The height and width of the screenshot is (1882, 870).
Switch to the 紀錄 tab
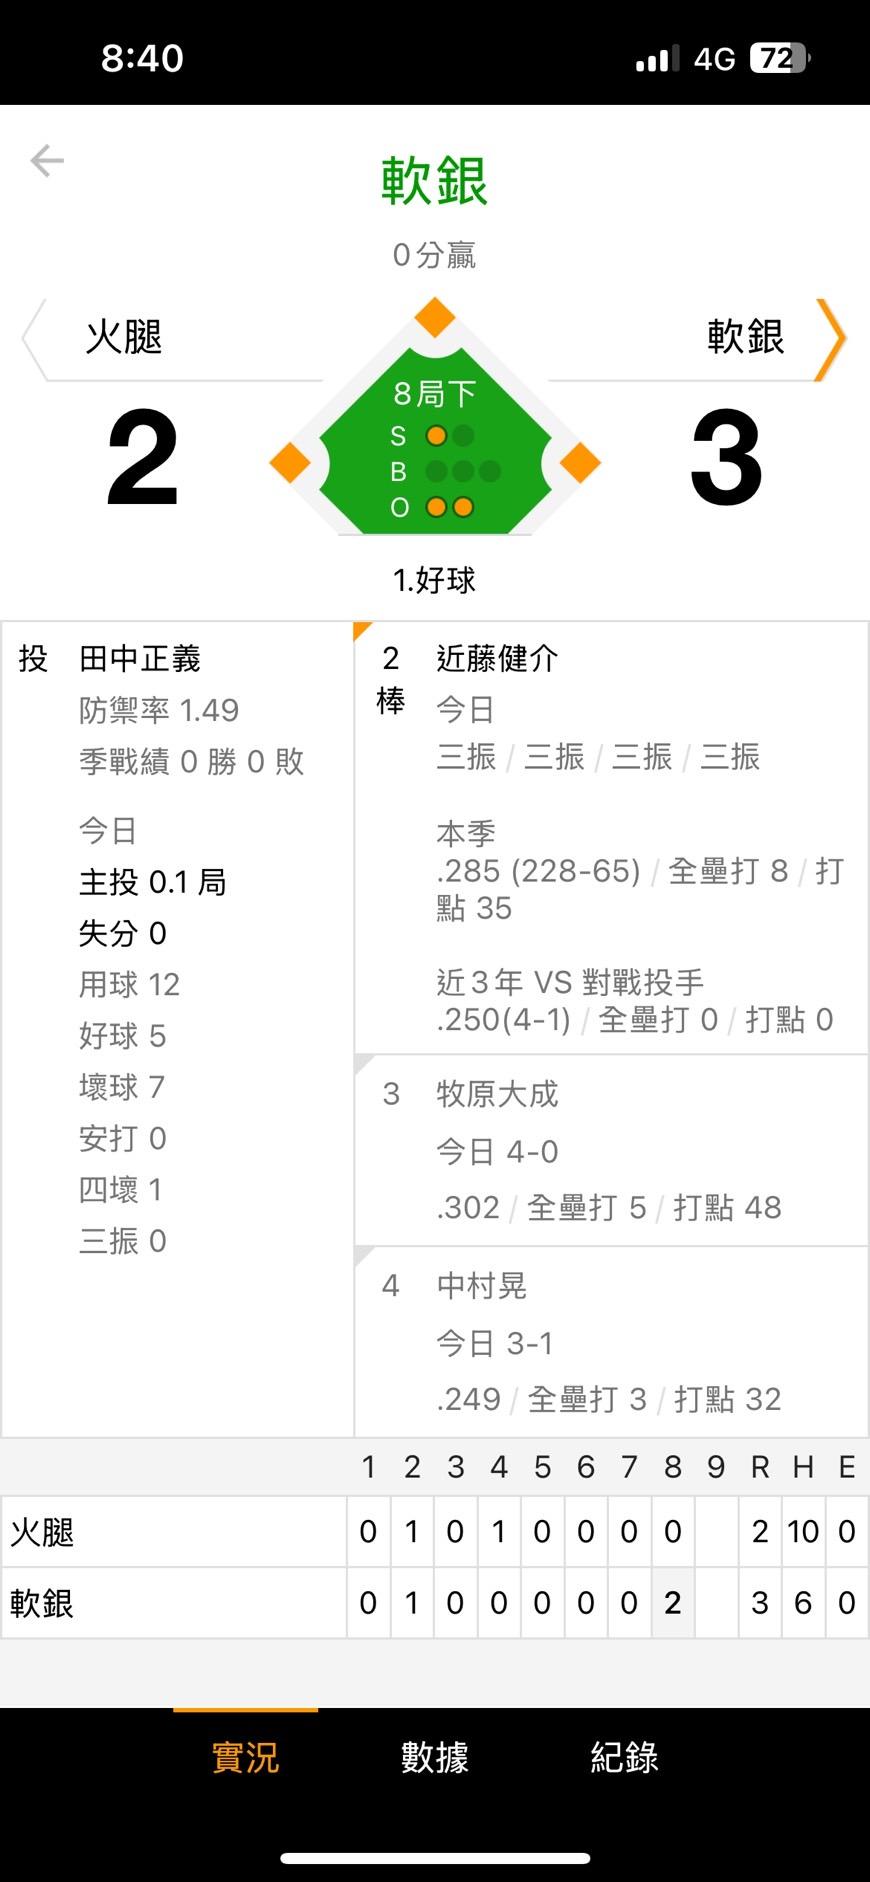(625, 1757)
